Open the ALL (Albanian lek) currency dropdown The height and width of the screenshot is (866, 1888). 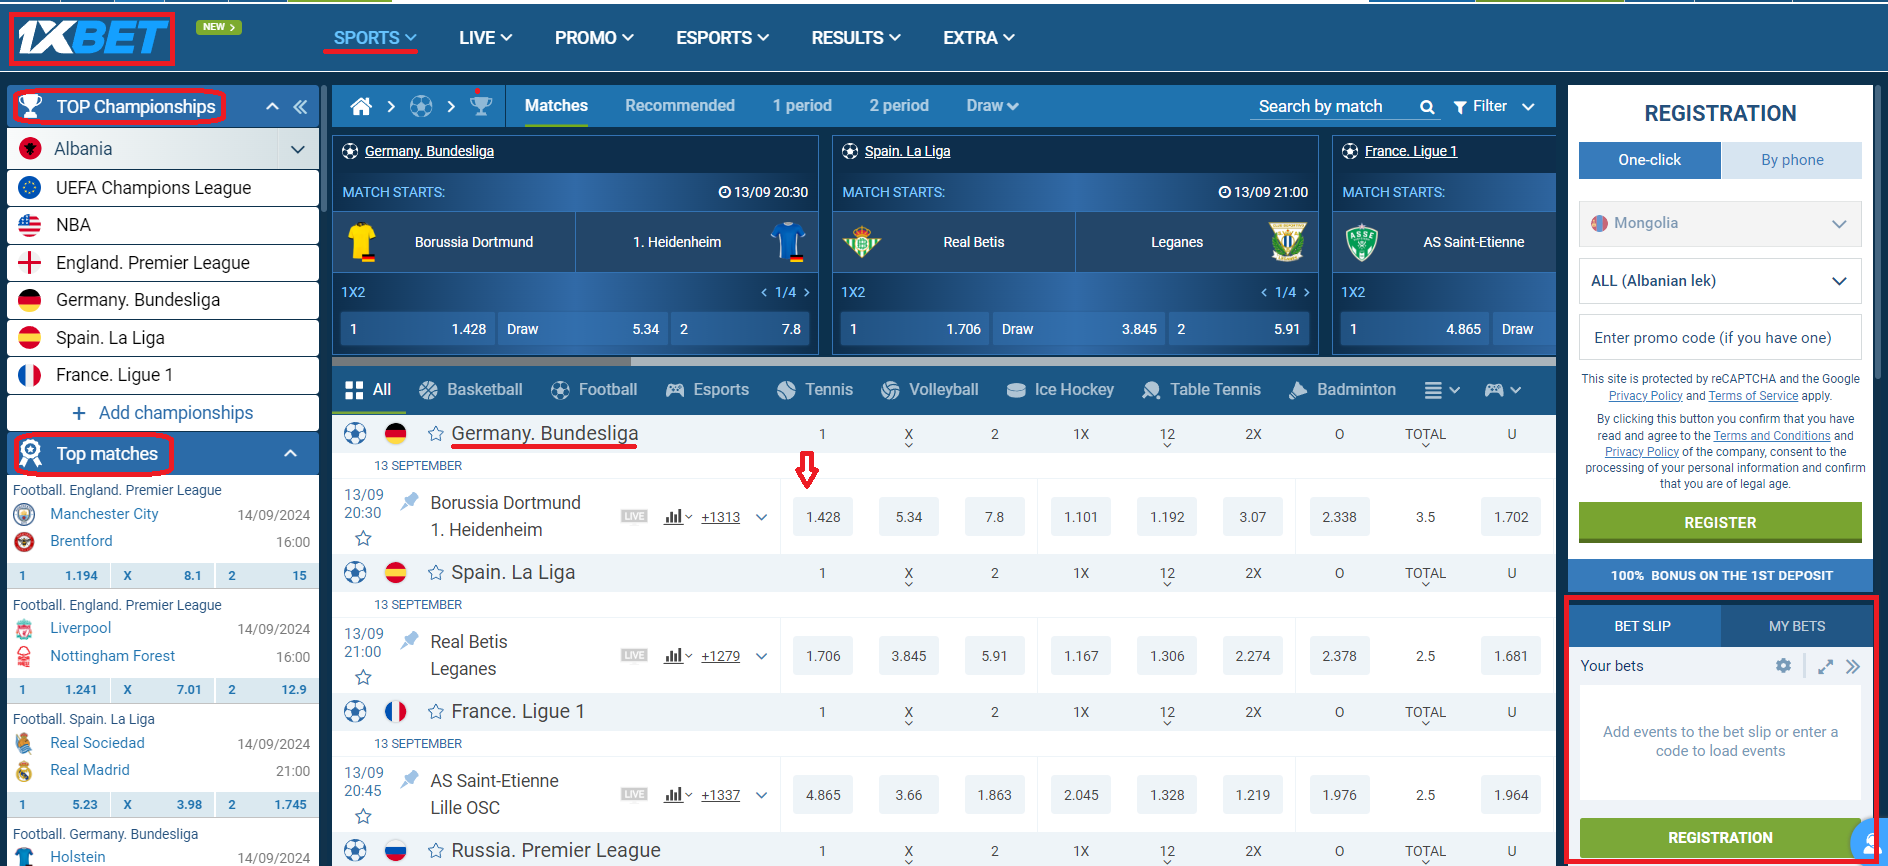[x=1720, y=281]
